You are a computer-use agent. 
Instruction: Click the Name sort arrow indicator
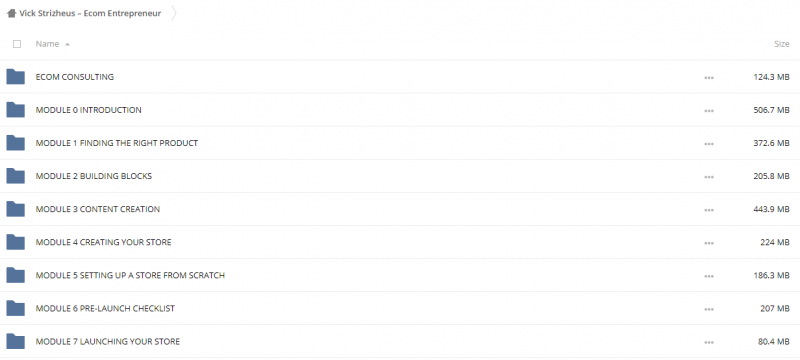(67, 44)
